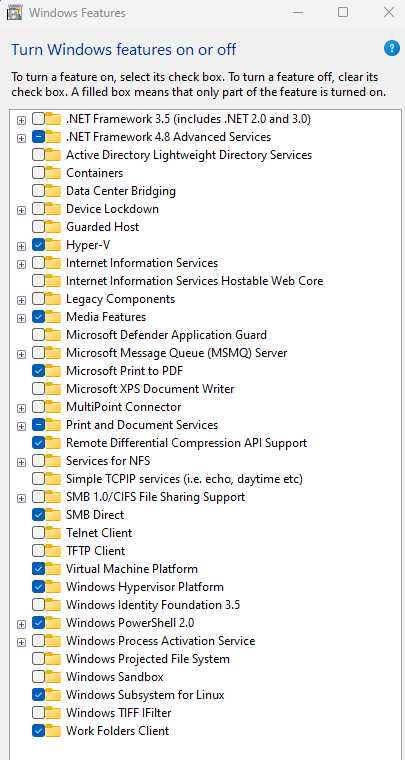405x760 pixels.
Task: Maximize the Windows Features window
Action: 343,13
